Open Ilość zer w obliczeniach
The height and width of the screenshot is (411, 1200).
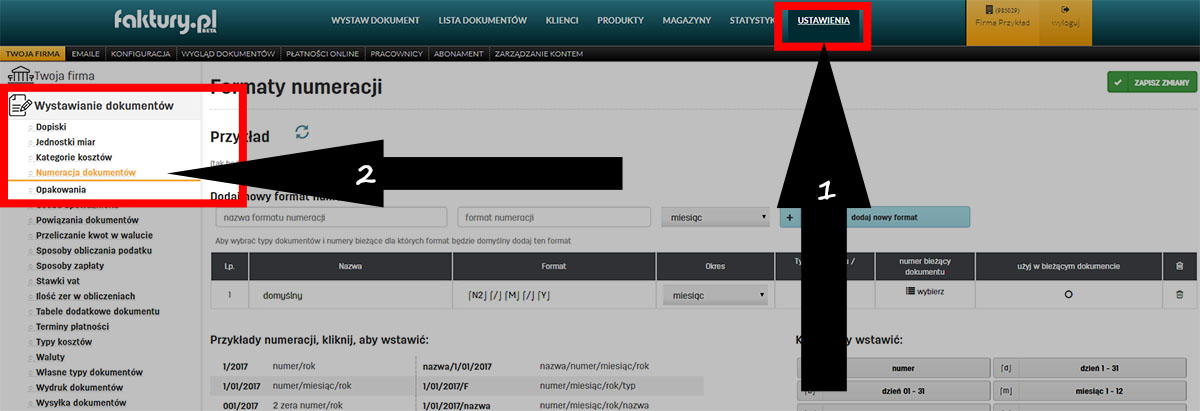point(87,296)
